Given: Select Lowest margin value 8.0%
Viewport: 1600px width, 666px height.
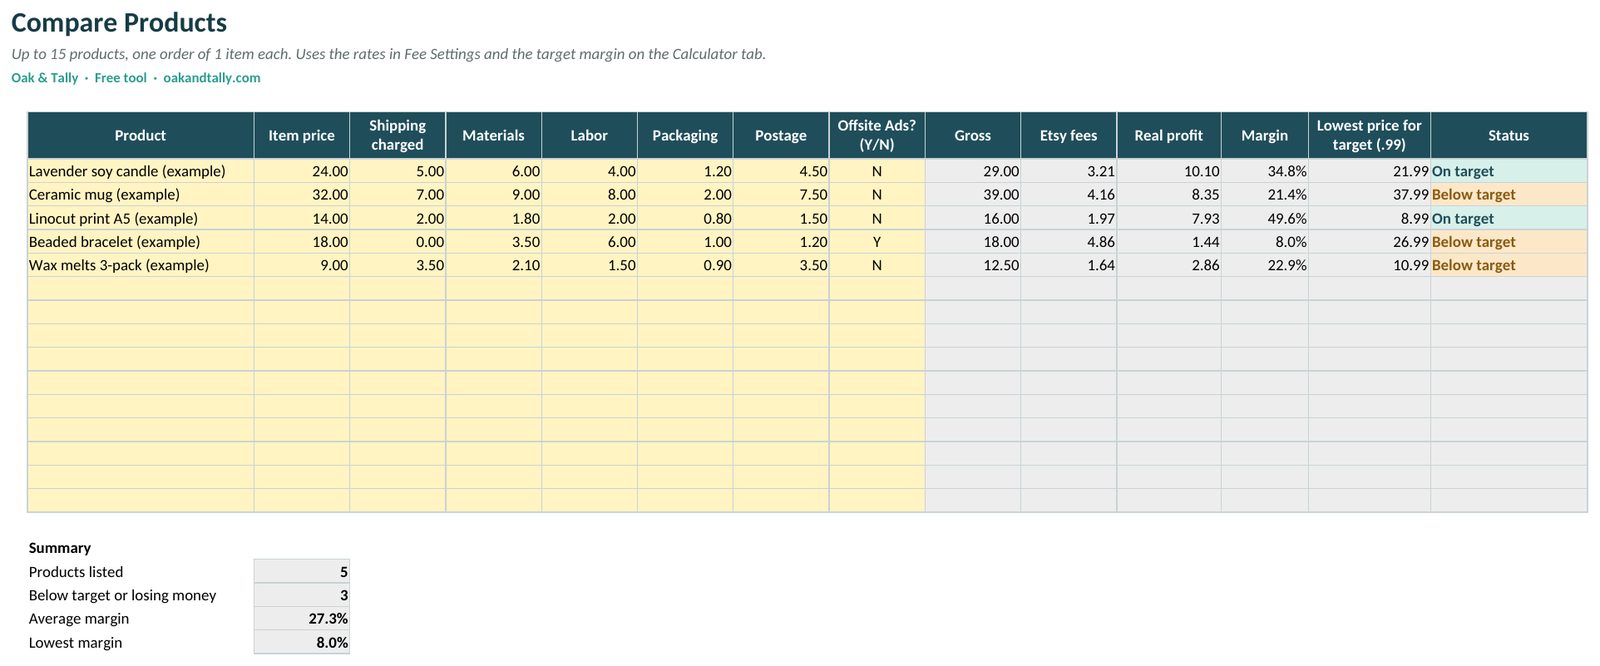Looking at the screenshot, I should click(301, 642).
